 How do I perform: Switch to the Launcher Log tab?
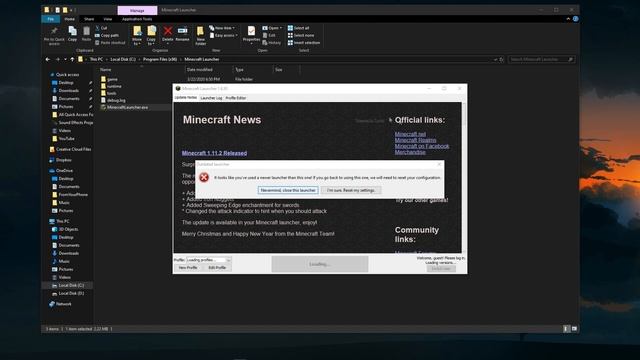click(211, 98)
